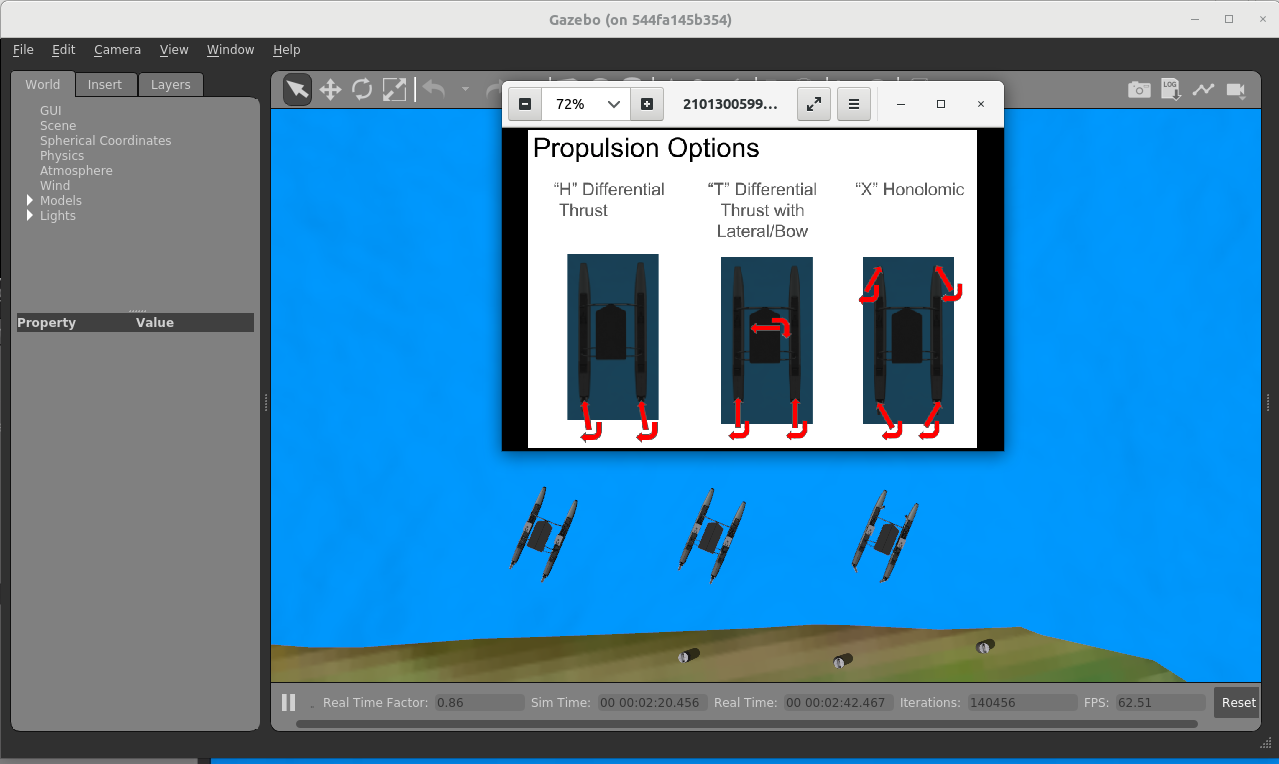Activate the rotate mode tool
Screen dimensions: 1279x764
[x=362, y=89]
